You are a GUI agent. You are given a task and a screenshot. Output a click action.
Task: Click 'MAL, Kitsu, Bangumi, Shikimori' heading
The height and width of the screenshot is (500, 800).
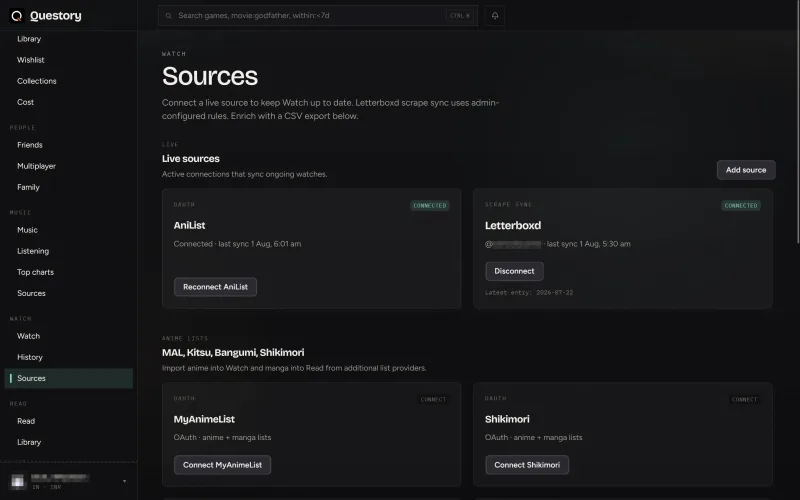click(x=233, y=353)
